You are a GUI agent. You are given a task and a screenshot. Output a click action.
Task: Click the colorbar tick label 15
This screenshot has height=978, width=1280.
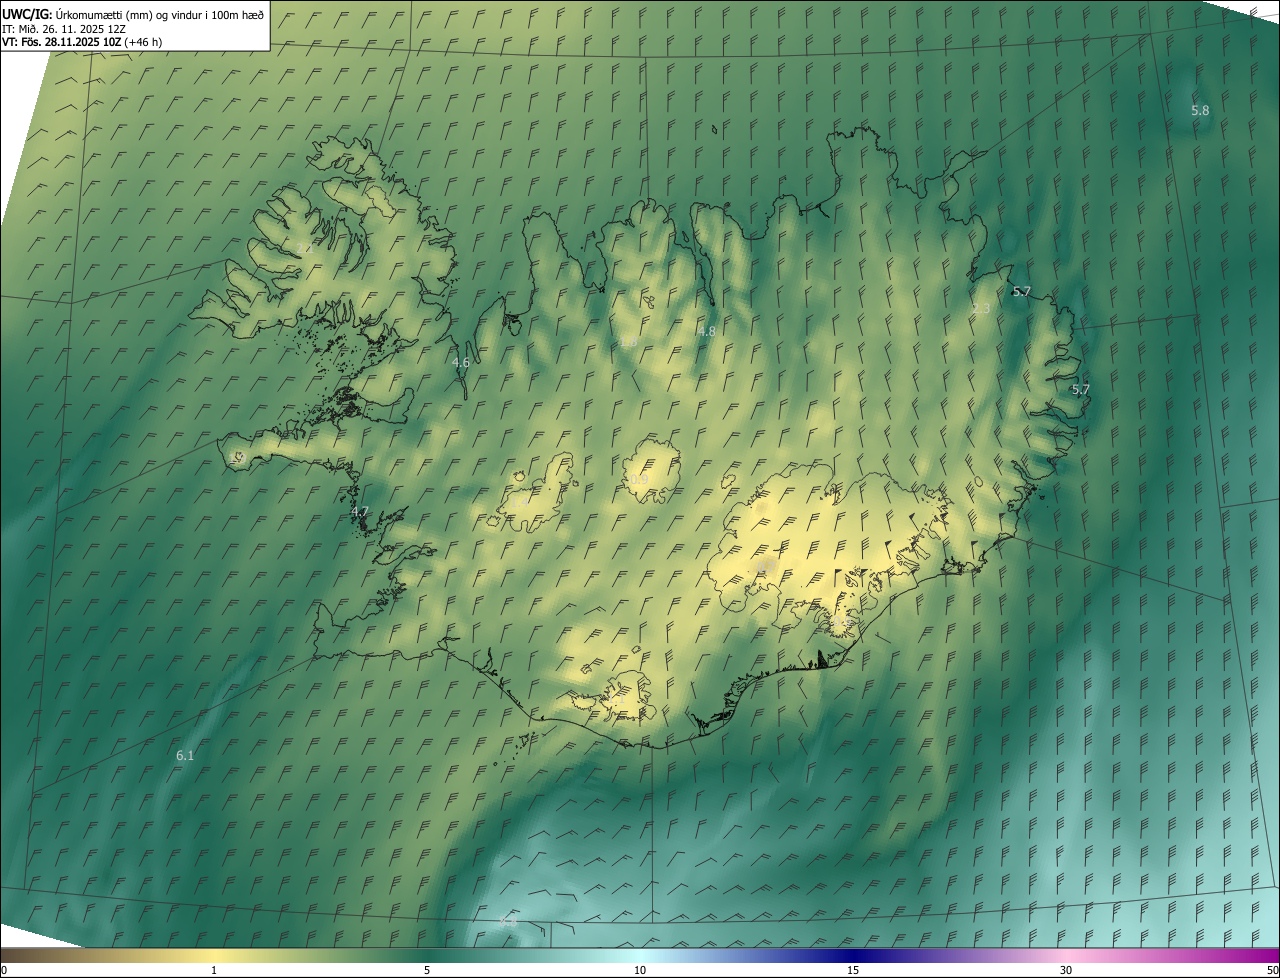[853, 970]
